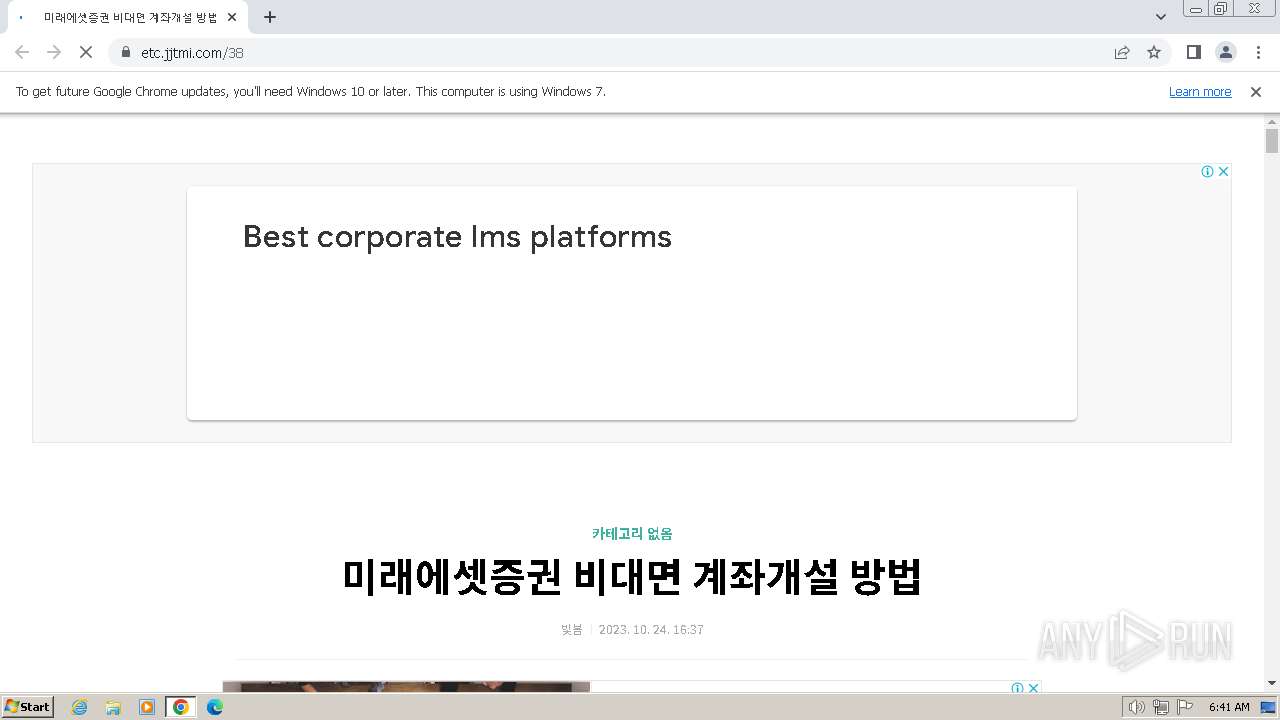Dismiss the Chrome update notice
This screenshot has height=720, width=1280.
coord(1256,91)
